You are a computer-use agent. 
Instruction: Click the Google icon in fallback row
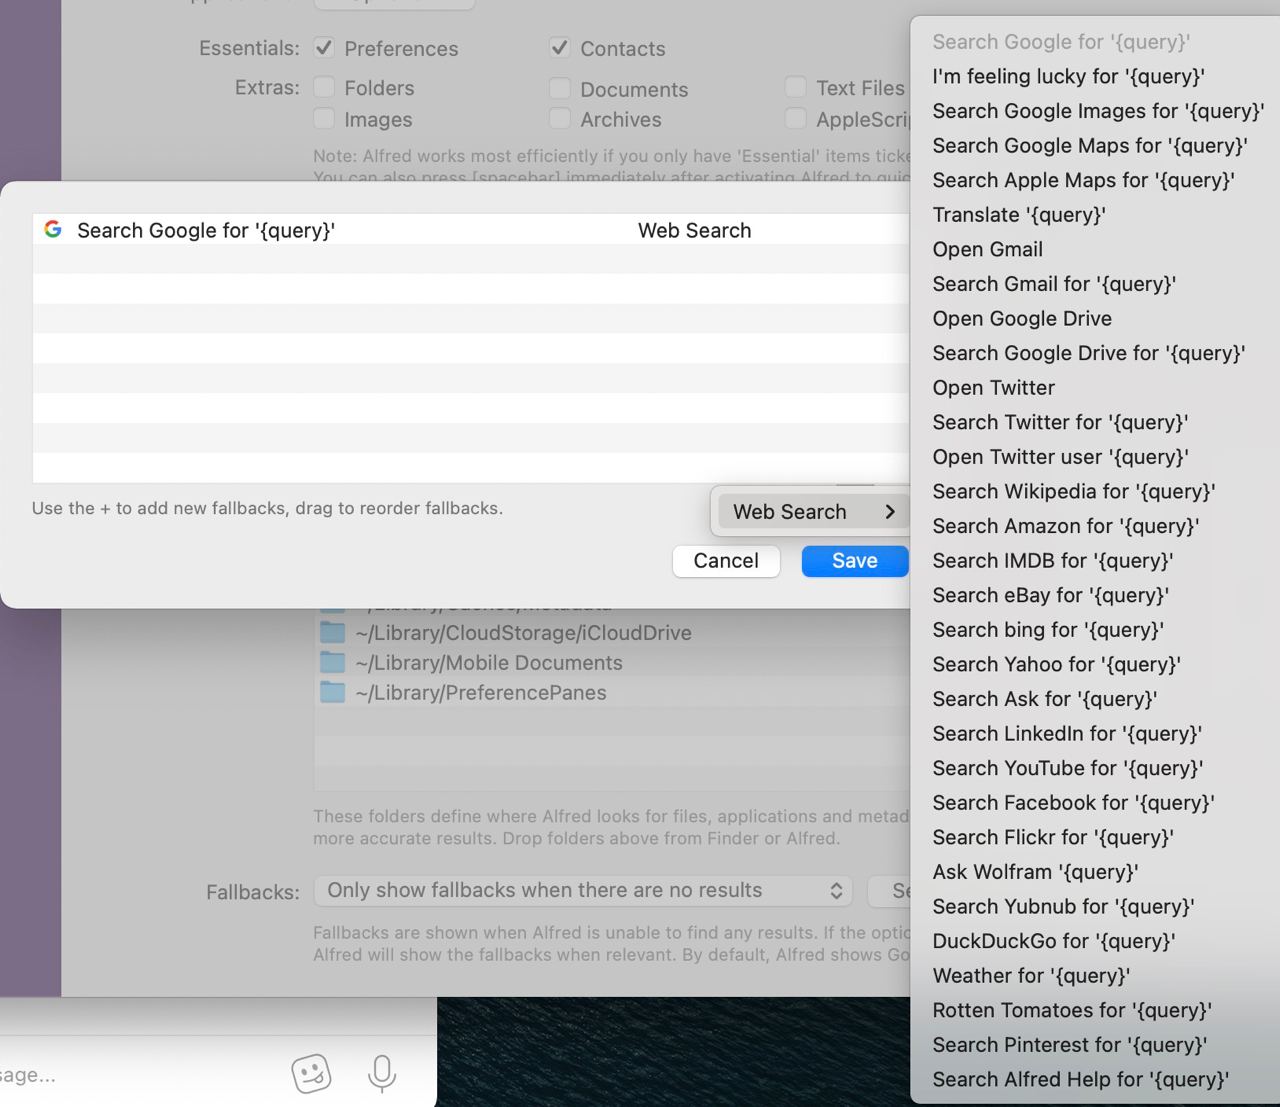click(53, 230)
